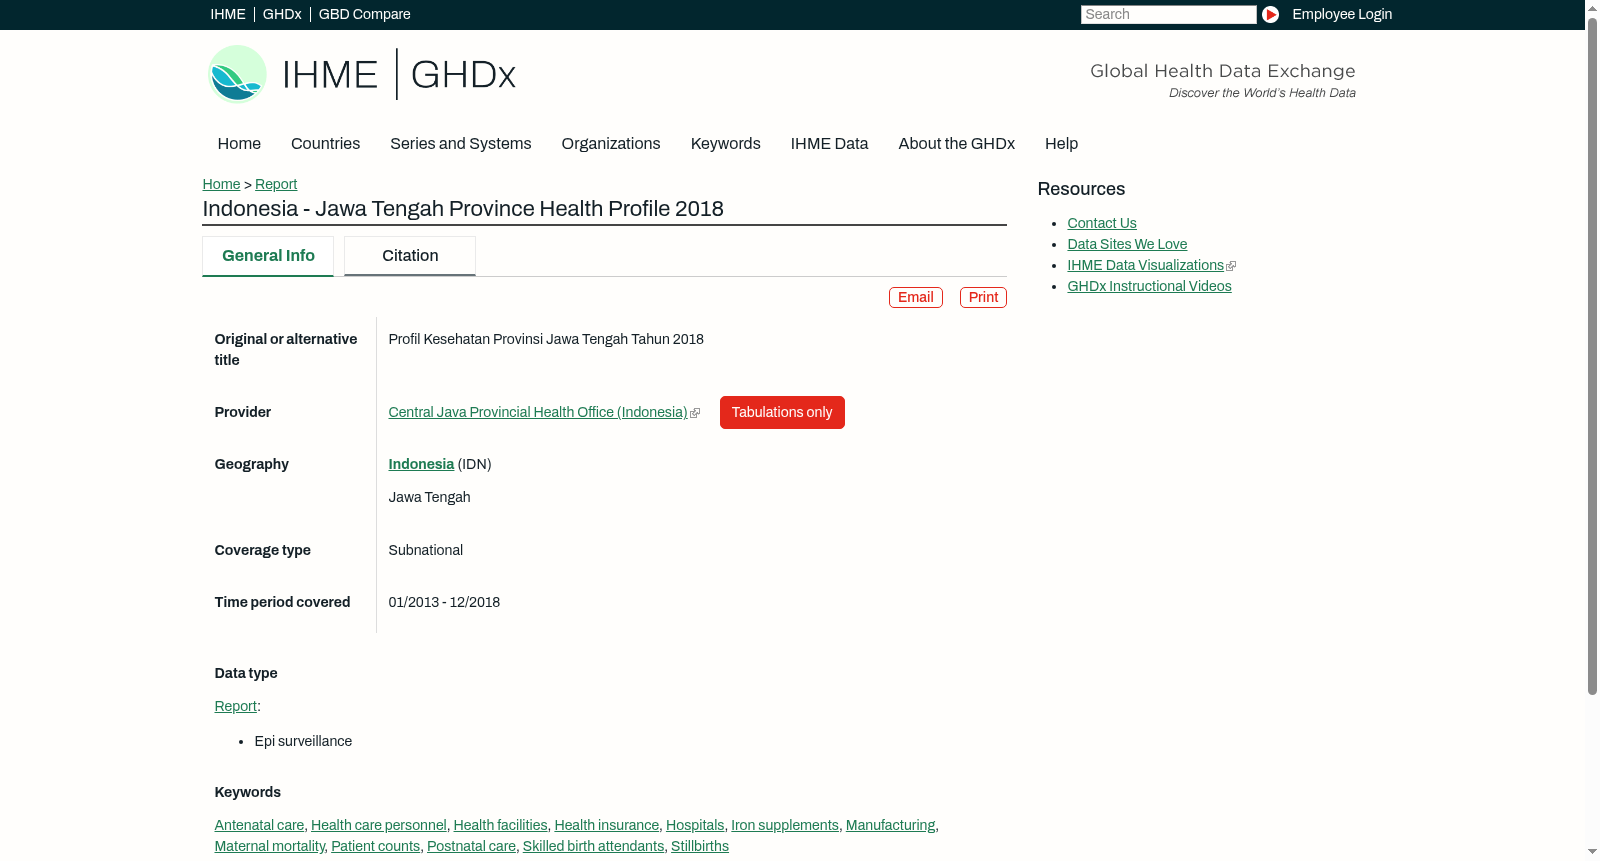Click Contact Us in Resources
Image resolution: width=1600 pixels, height=861 pixels.
point(1102,223)
